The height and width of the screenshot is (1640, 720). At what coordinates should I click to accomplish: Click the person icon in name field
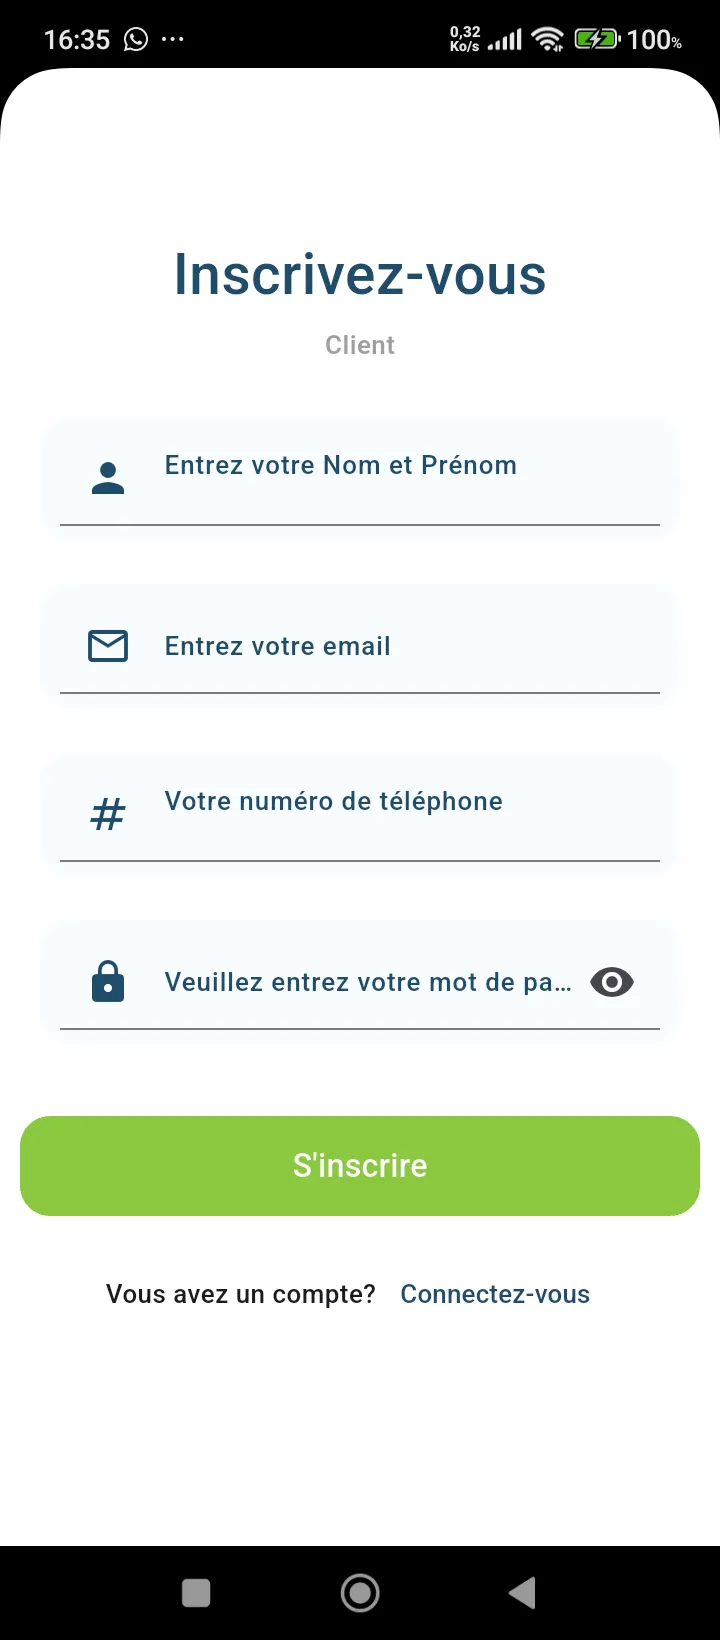[108, 478]
